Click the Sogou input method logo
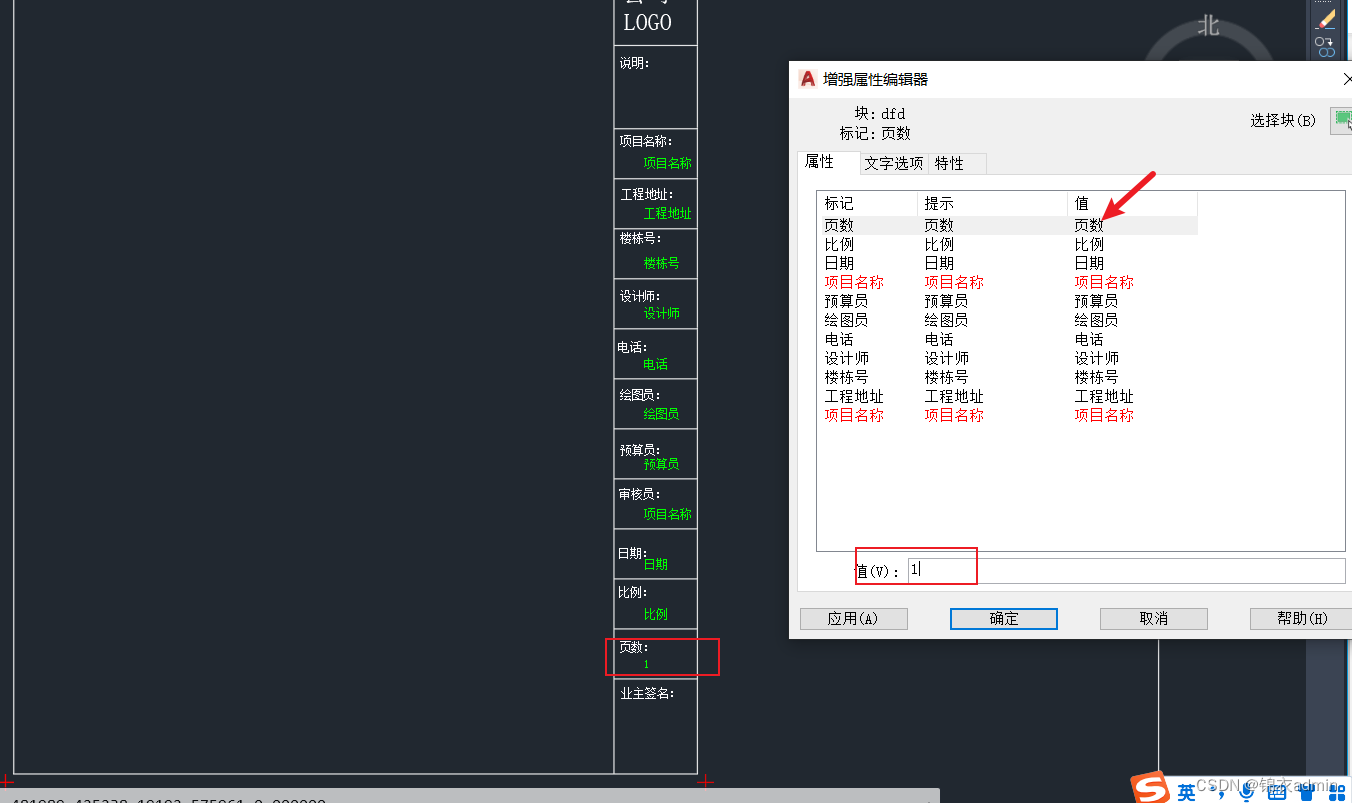The image size is (1352, 803). pos(1150,787)
